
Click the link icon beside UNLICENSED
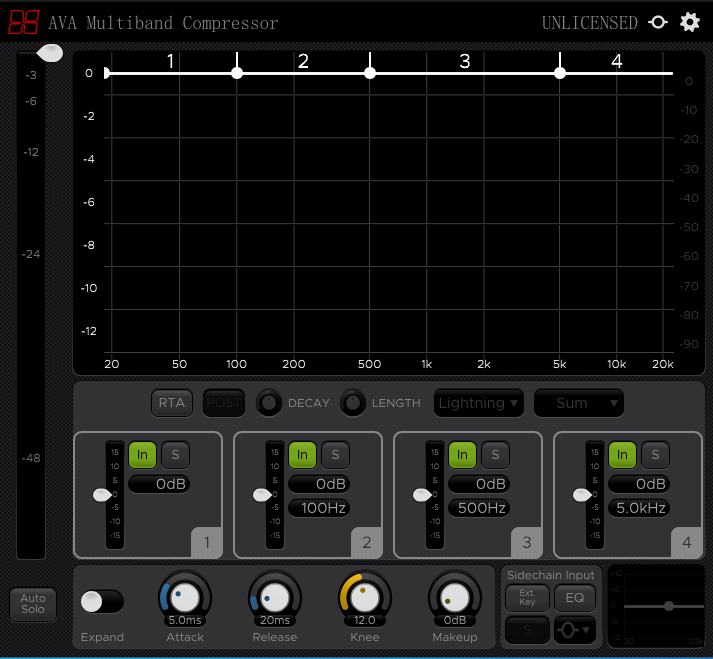pyautogui.click(x=658, y=22)
